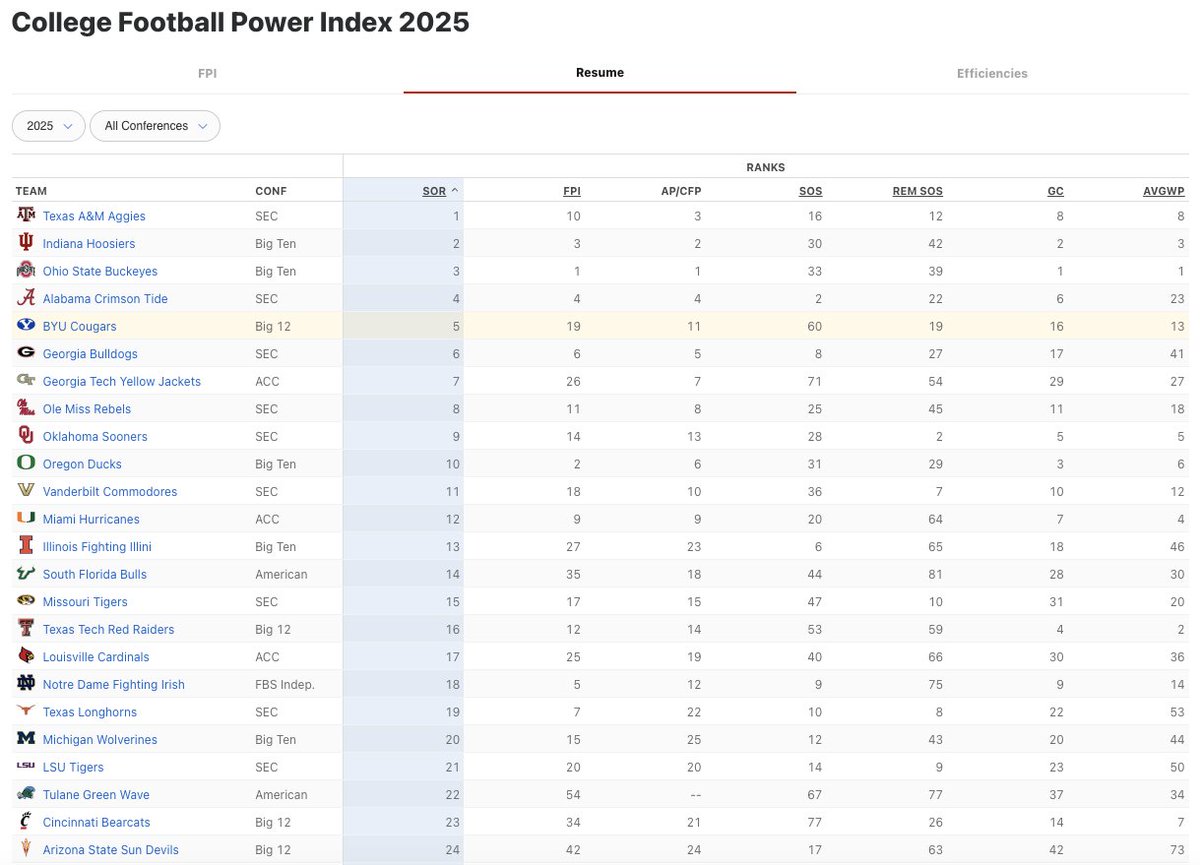Open the South Florida Bulls team link
The image size is (1200, 865).
point(95,573)
